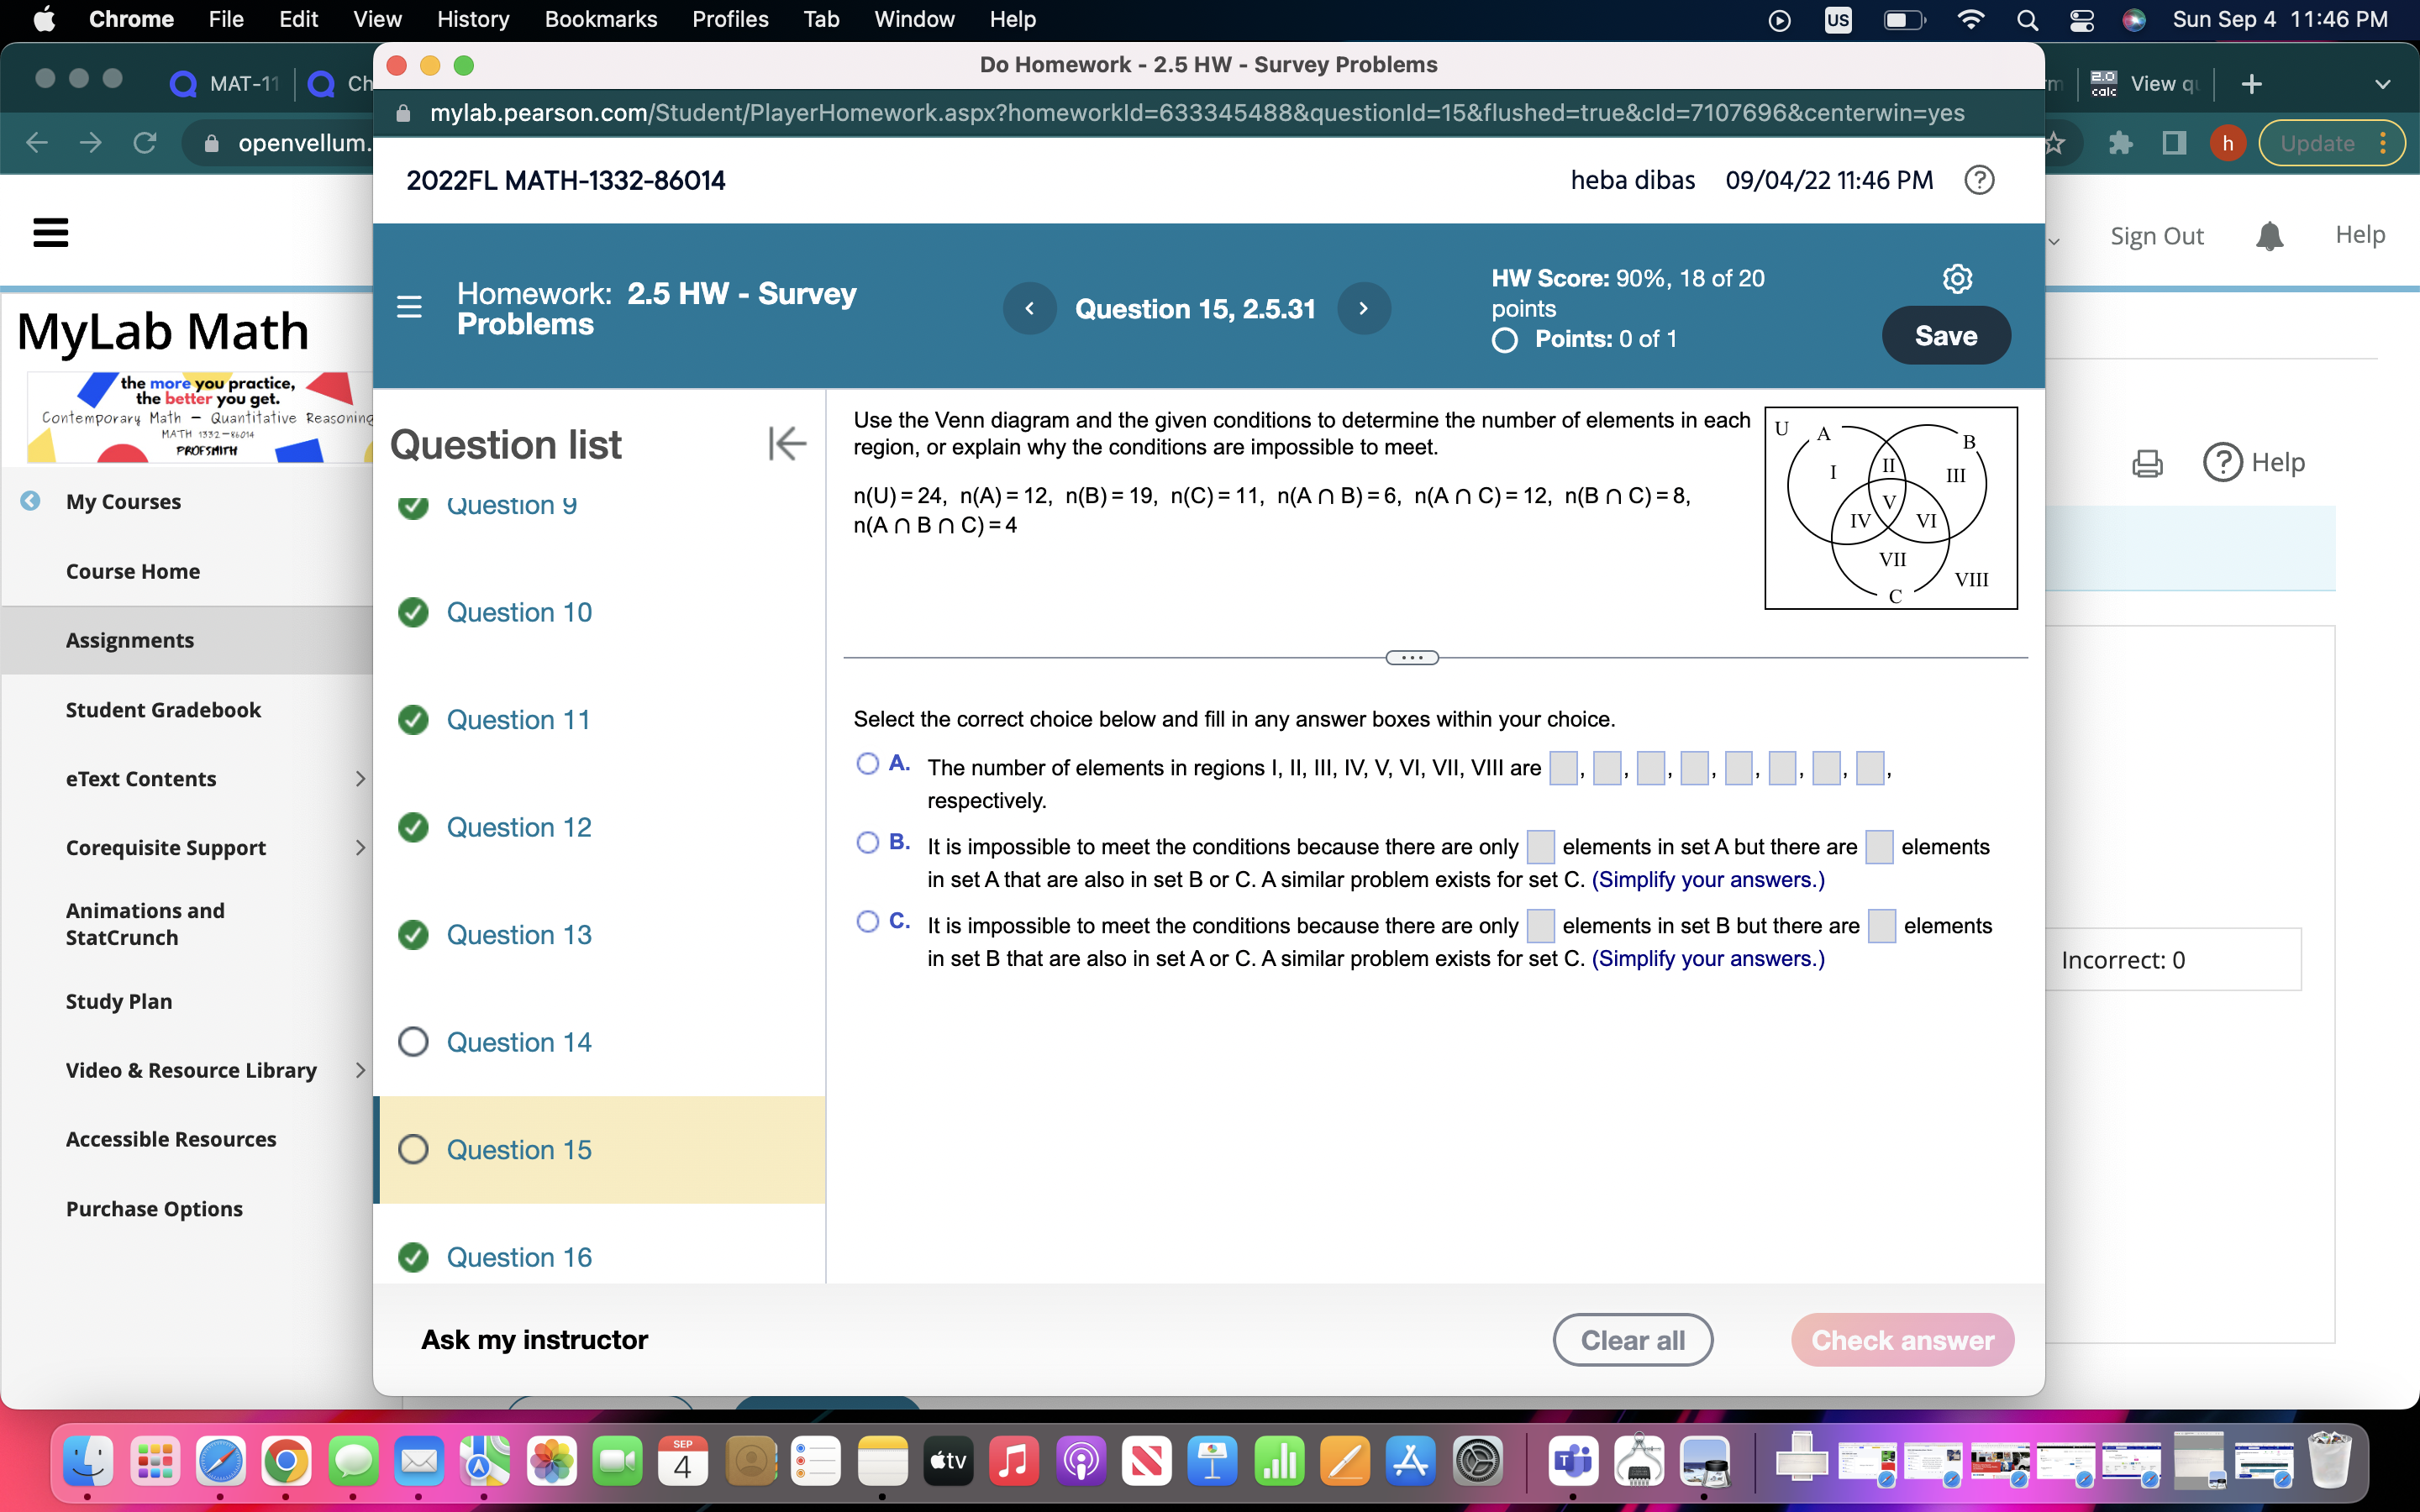
Task: Go to the next question with the right arrow
Action: pos(1364,308)
